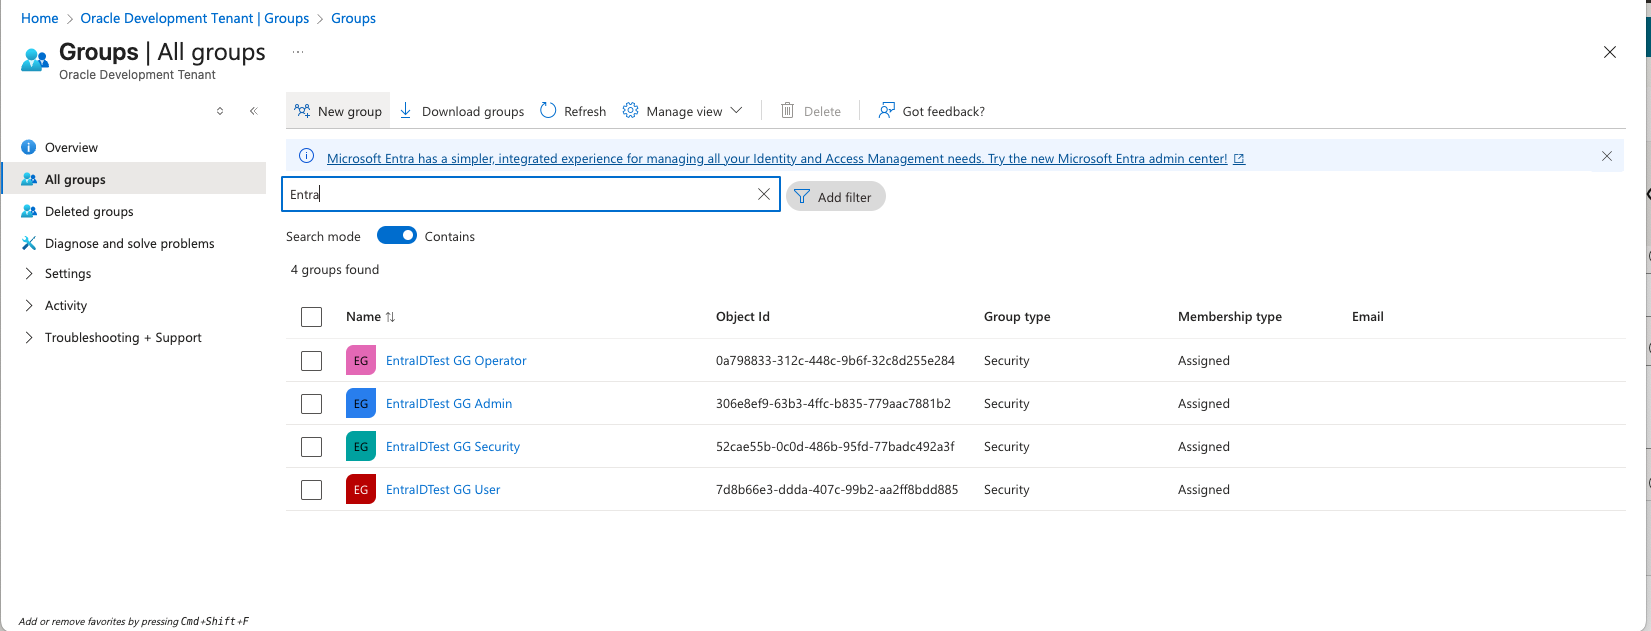1651x631 pixels.
Task: Click Object Id 306e8ef9-63b3-4ffc-b835-779aac7881b2
Action: pyautogui.click(x=833, y=404)
